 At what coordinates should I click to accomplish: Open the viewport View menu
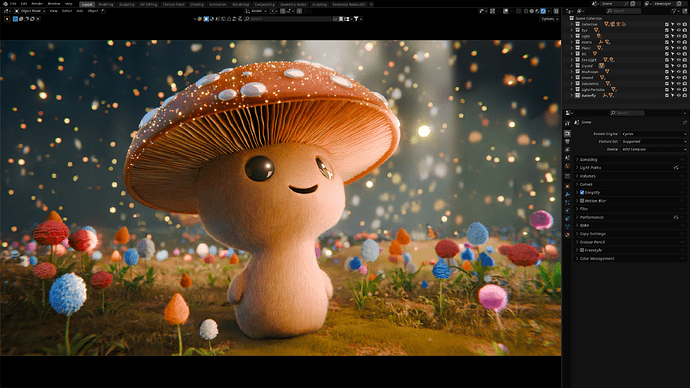tap(54, 11)
